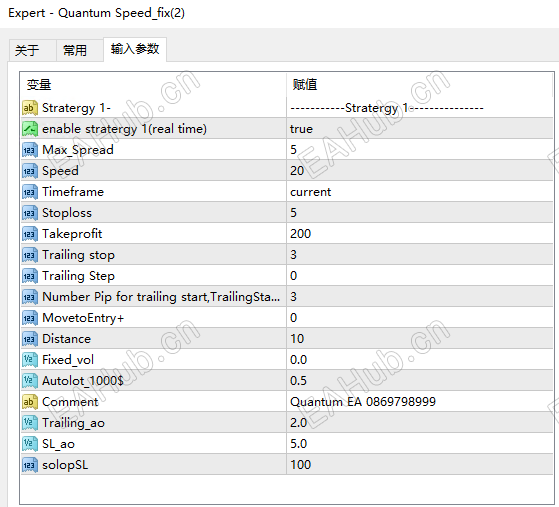Image resolution: width=559 pixels, height=507 pixels.
Task: Select the 'Distance' variable name
Action: point(66,339)
